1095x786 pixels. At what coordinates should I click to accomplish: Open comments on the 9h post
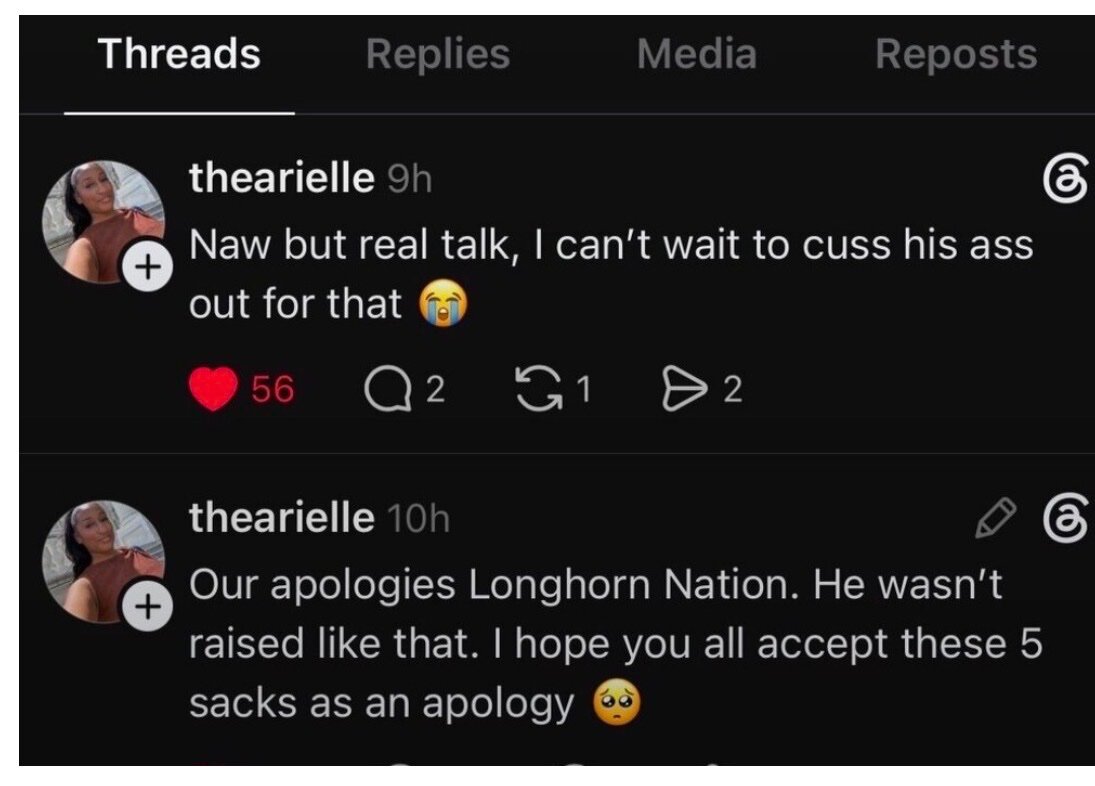(x=388, y=389)
